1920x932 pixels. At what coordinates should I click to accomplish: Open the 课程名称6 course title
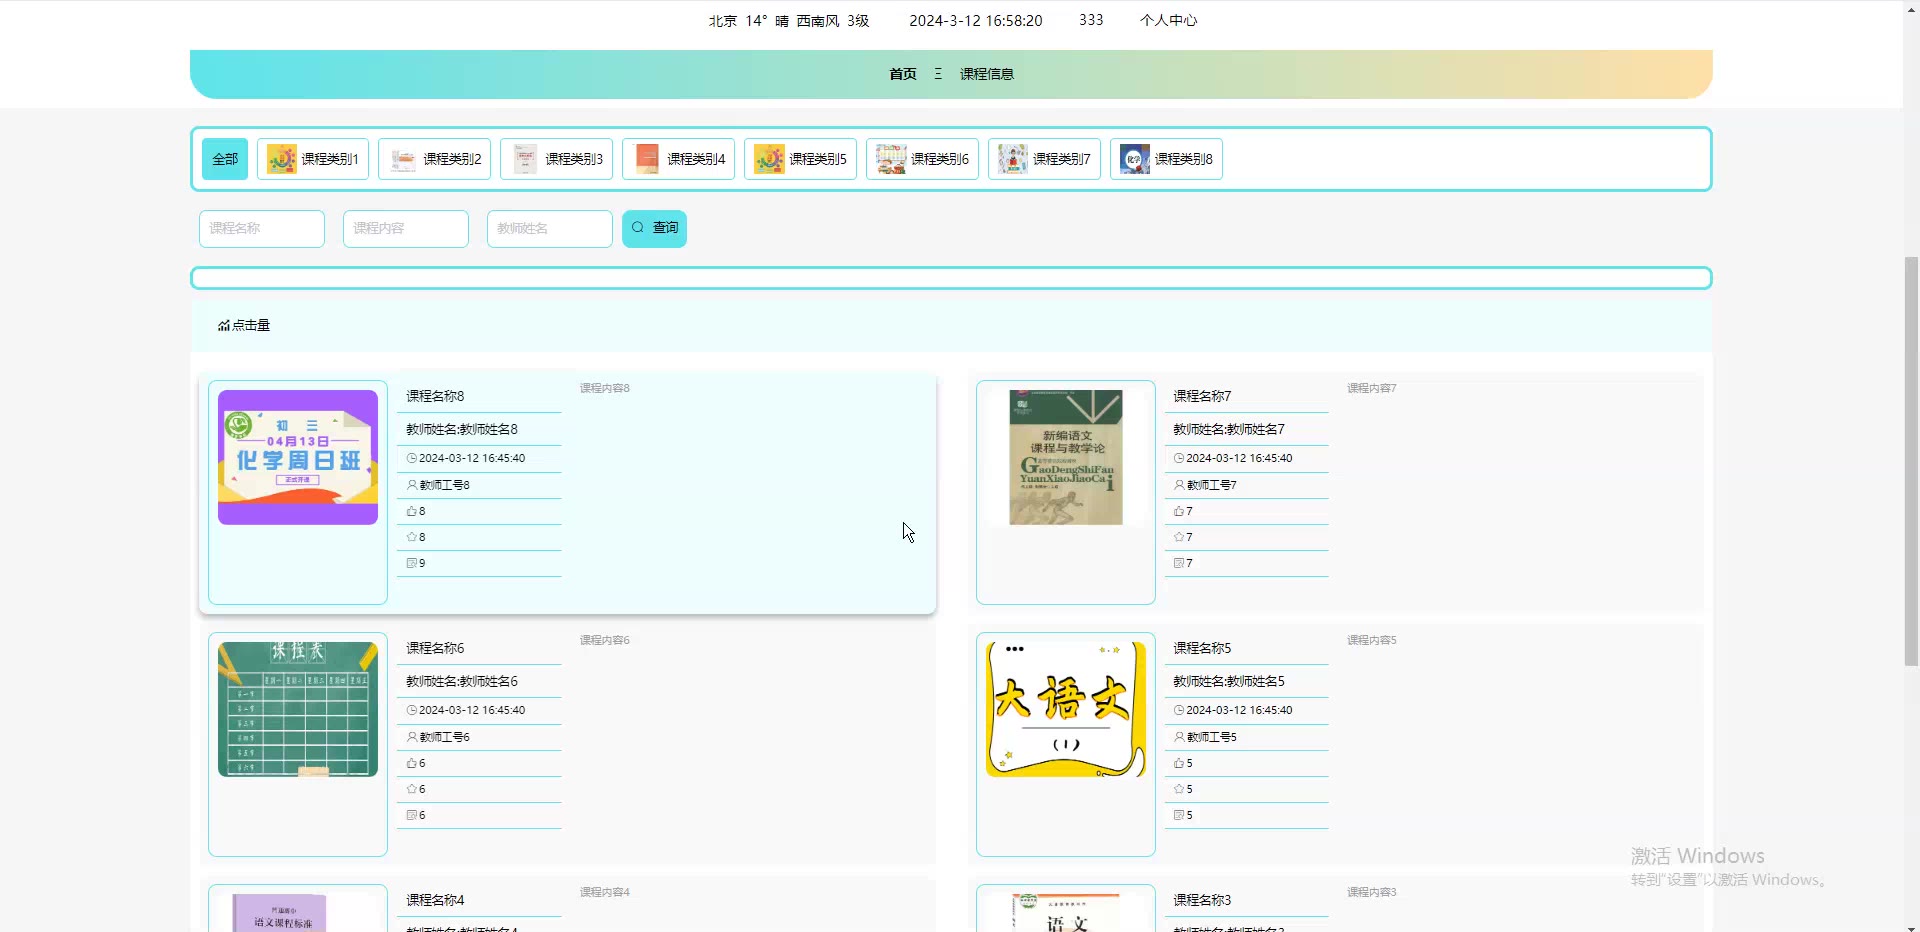[x=435, y=648]
